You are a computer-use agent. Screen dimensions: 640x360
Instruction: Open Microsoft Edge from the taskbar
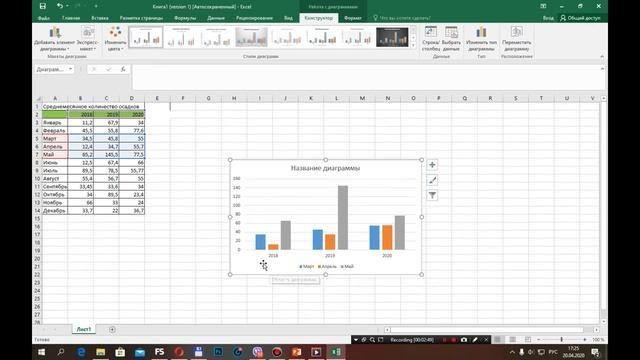pyautogui.click(x=81, y=352)
